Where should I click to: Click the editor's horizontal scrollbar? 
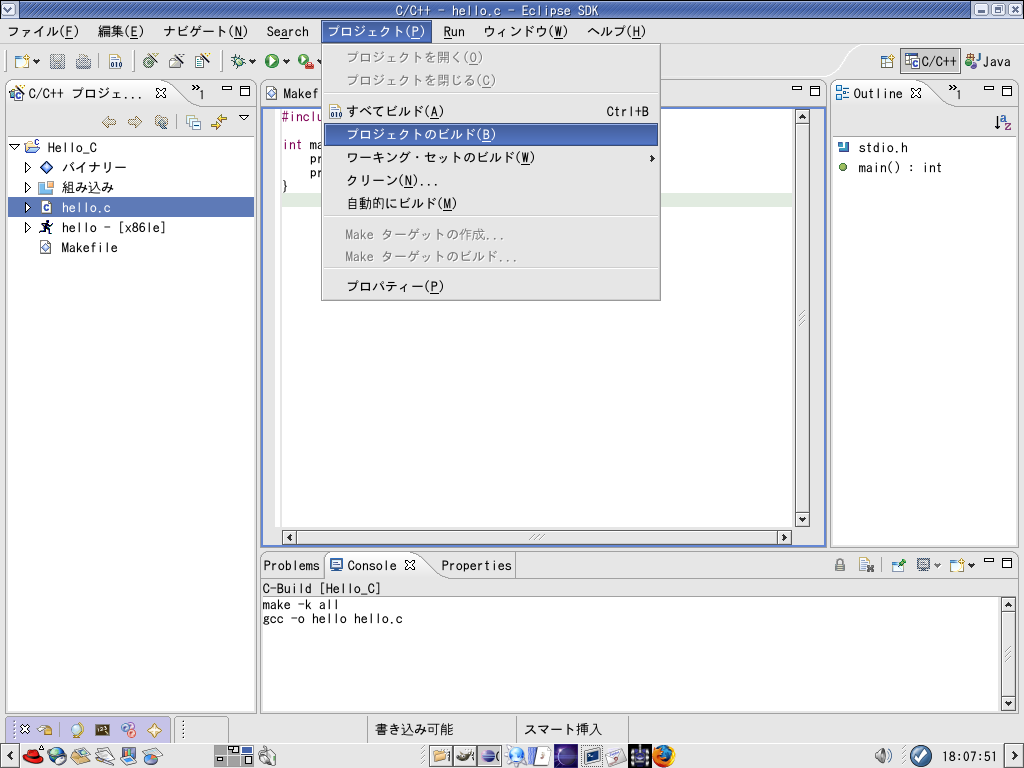536,537
